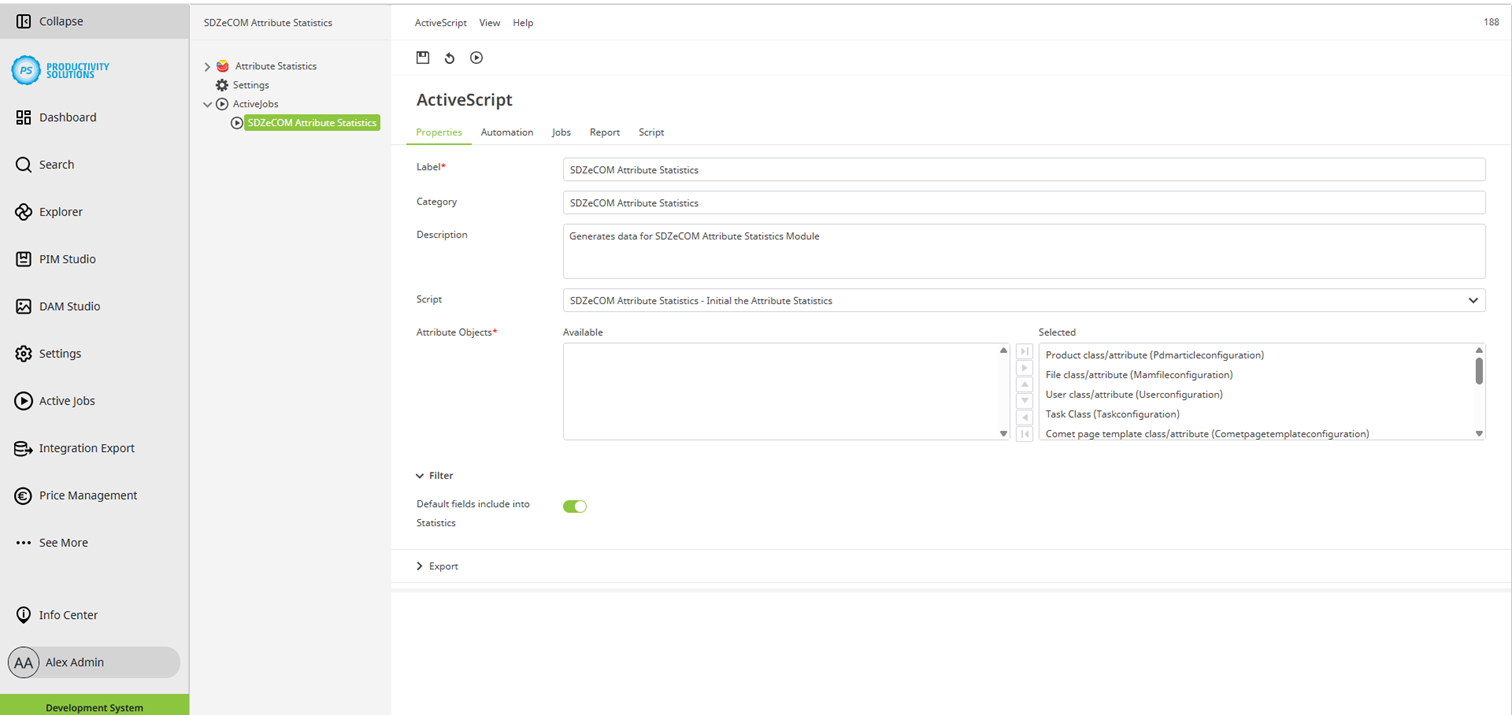The image size is (1512, 715).
Task: Click into the Label input field
Action: [1023, 170]
